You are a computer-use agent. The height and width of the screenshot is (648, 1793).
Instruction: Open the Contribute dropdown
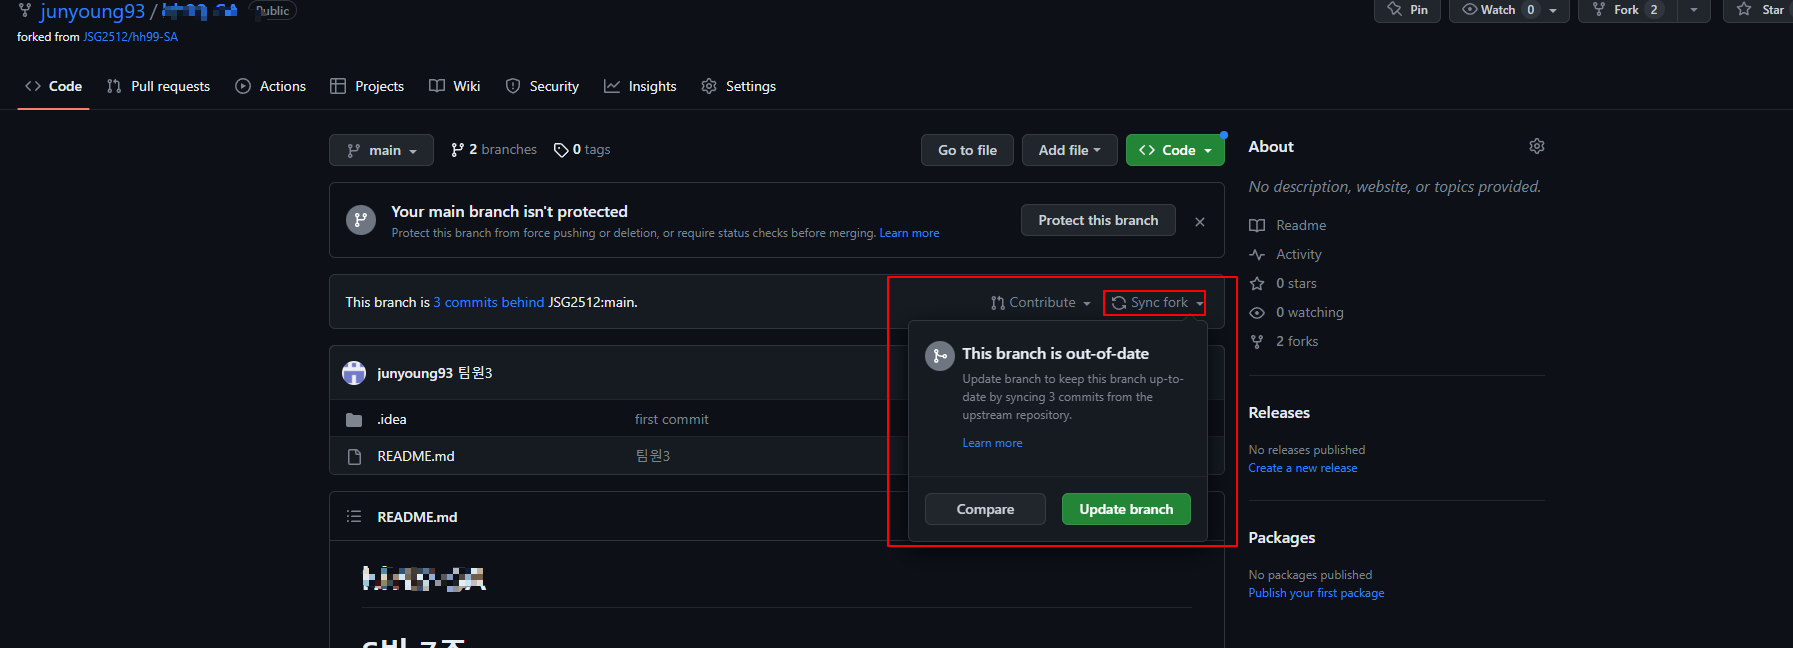[x=1041, y=302]
